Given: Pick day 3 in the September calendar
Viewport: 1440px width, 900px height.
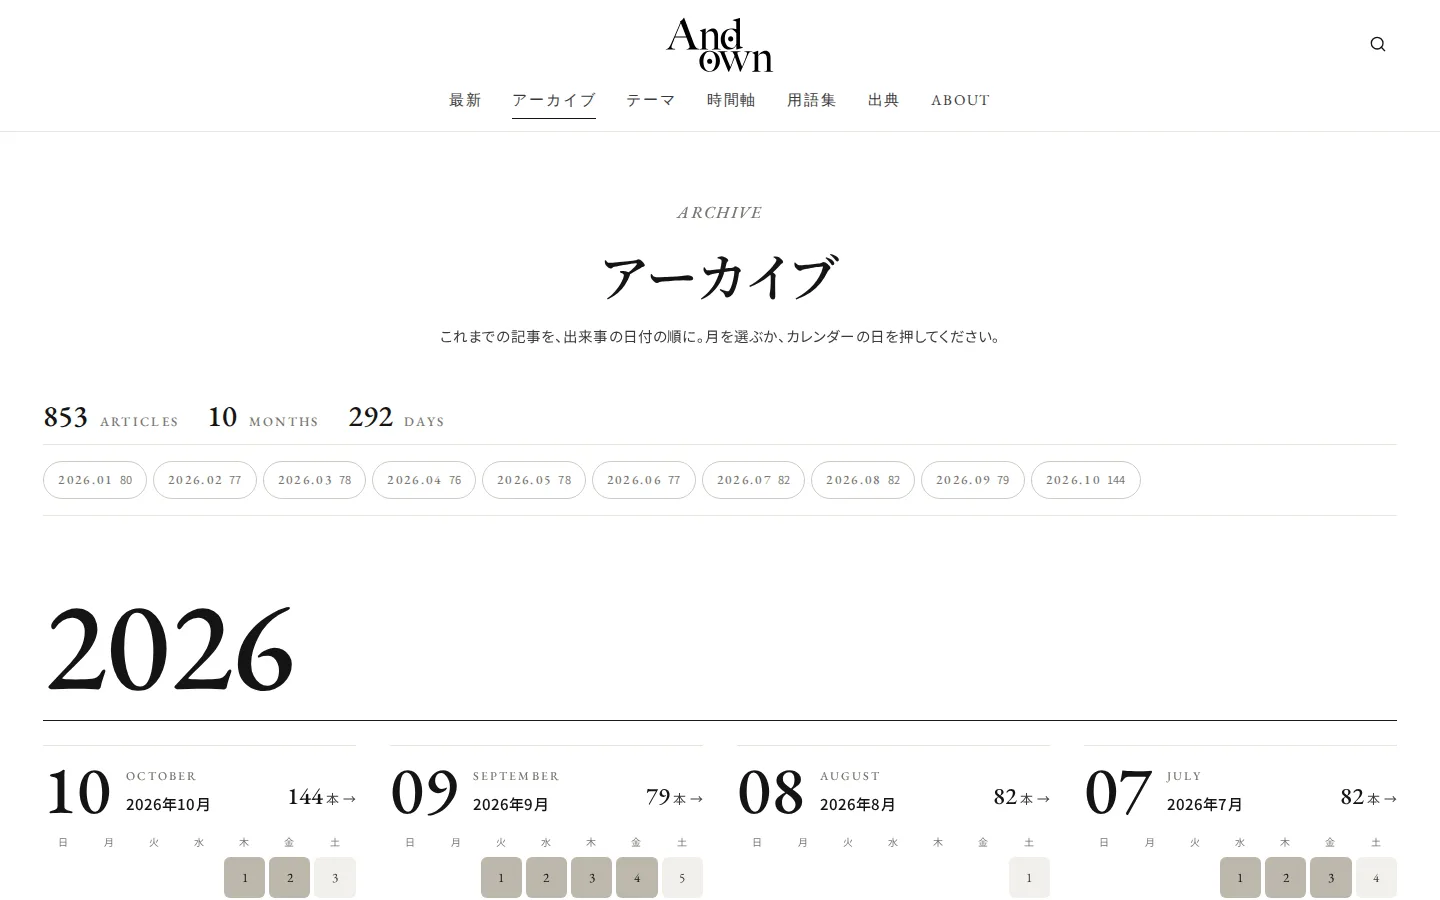Looking at the screenshot, I should click(x=592, y=878).
